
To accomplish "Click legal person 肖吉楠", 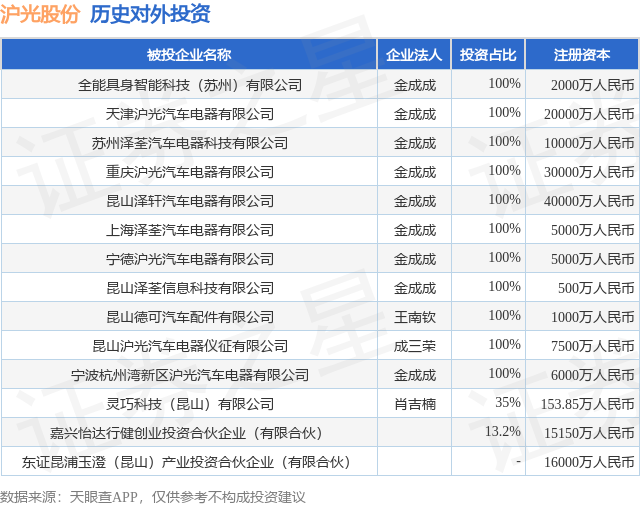I will 415,404.
